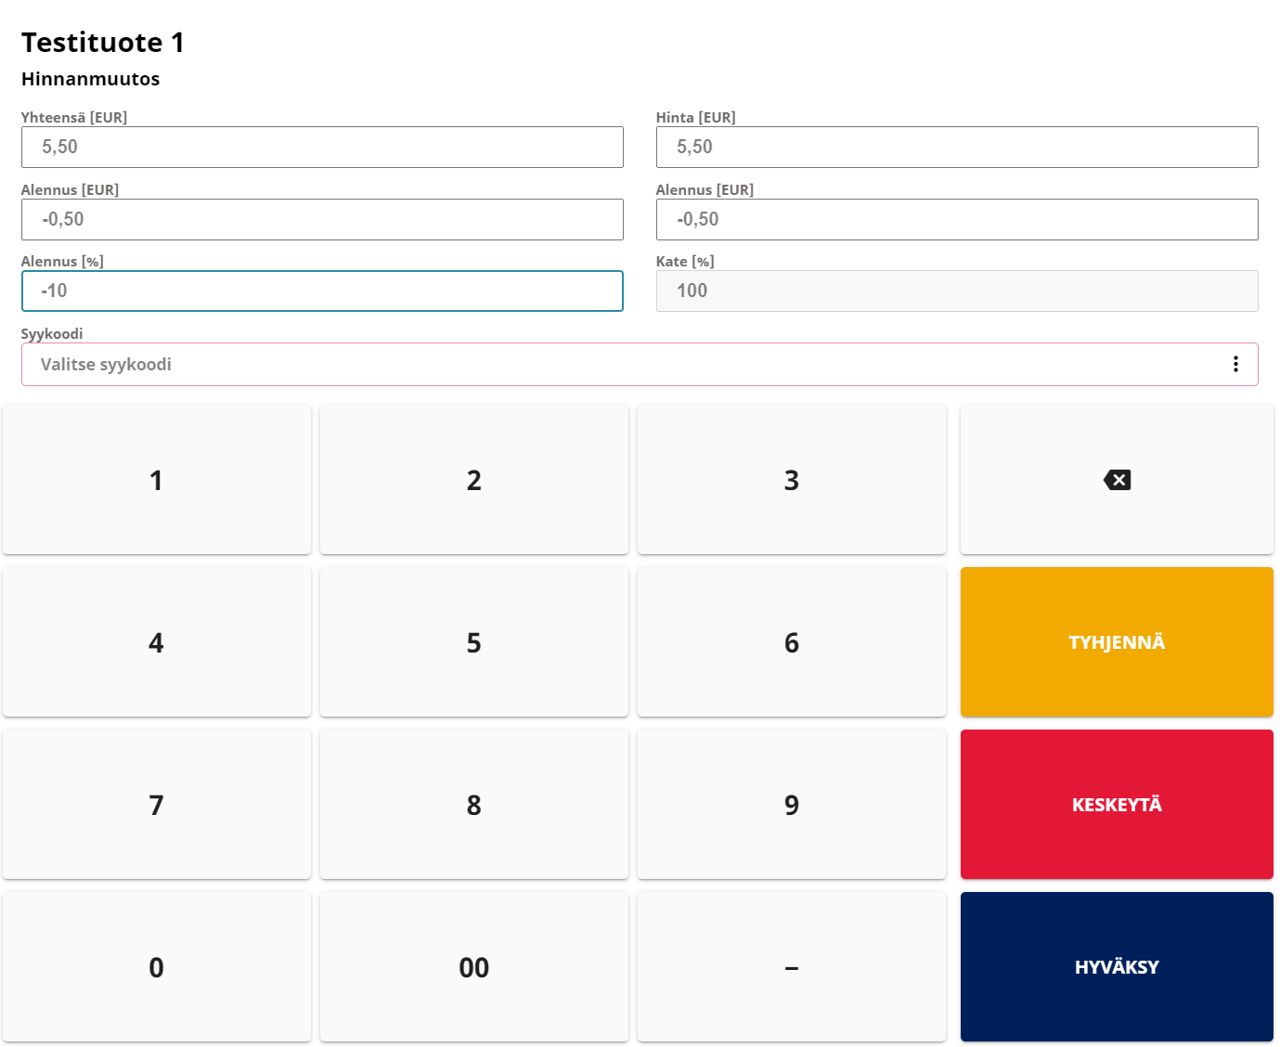Click the right Alennus [EUR] field
The width and height of the screenshot is (1280, 1047).
[956, 219]
